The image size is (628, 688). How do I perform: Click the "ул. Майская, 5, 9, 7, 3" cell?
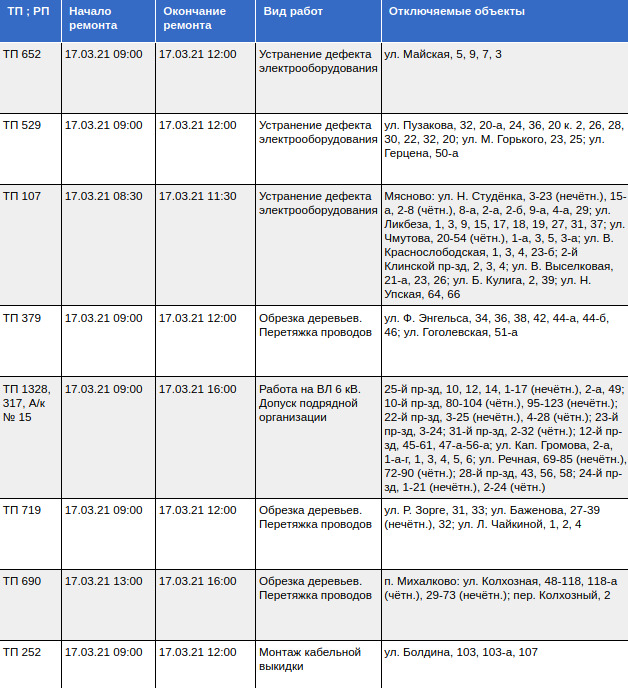tap(443, 54)
